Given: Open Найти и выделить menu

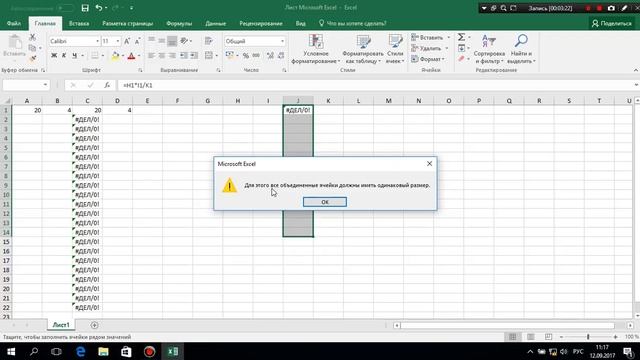Looking at the screenshot, I should tap(521, 49).
